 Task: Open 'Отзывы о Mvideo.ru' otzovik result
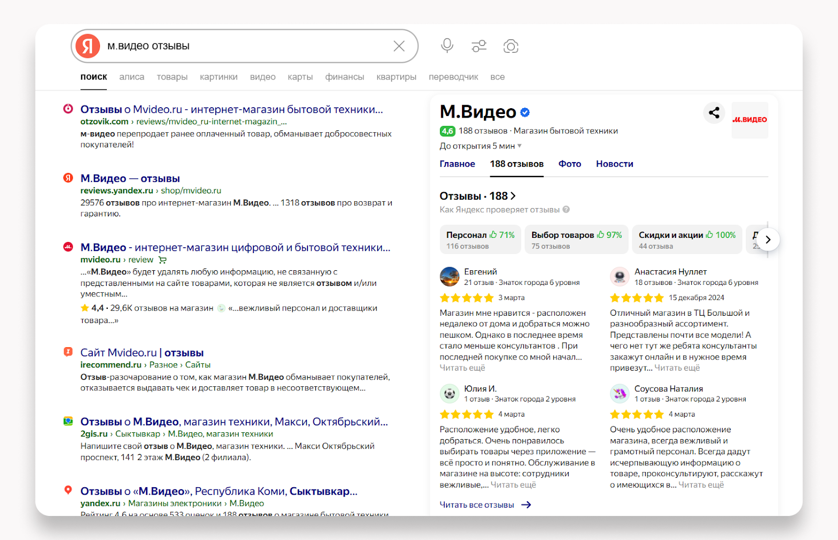(x=231, y=109)
